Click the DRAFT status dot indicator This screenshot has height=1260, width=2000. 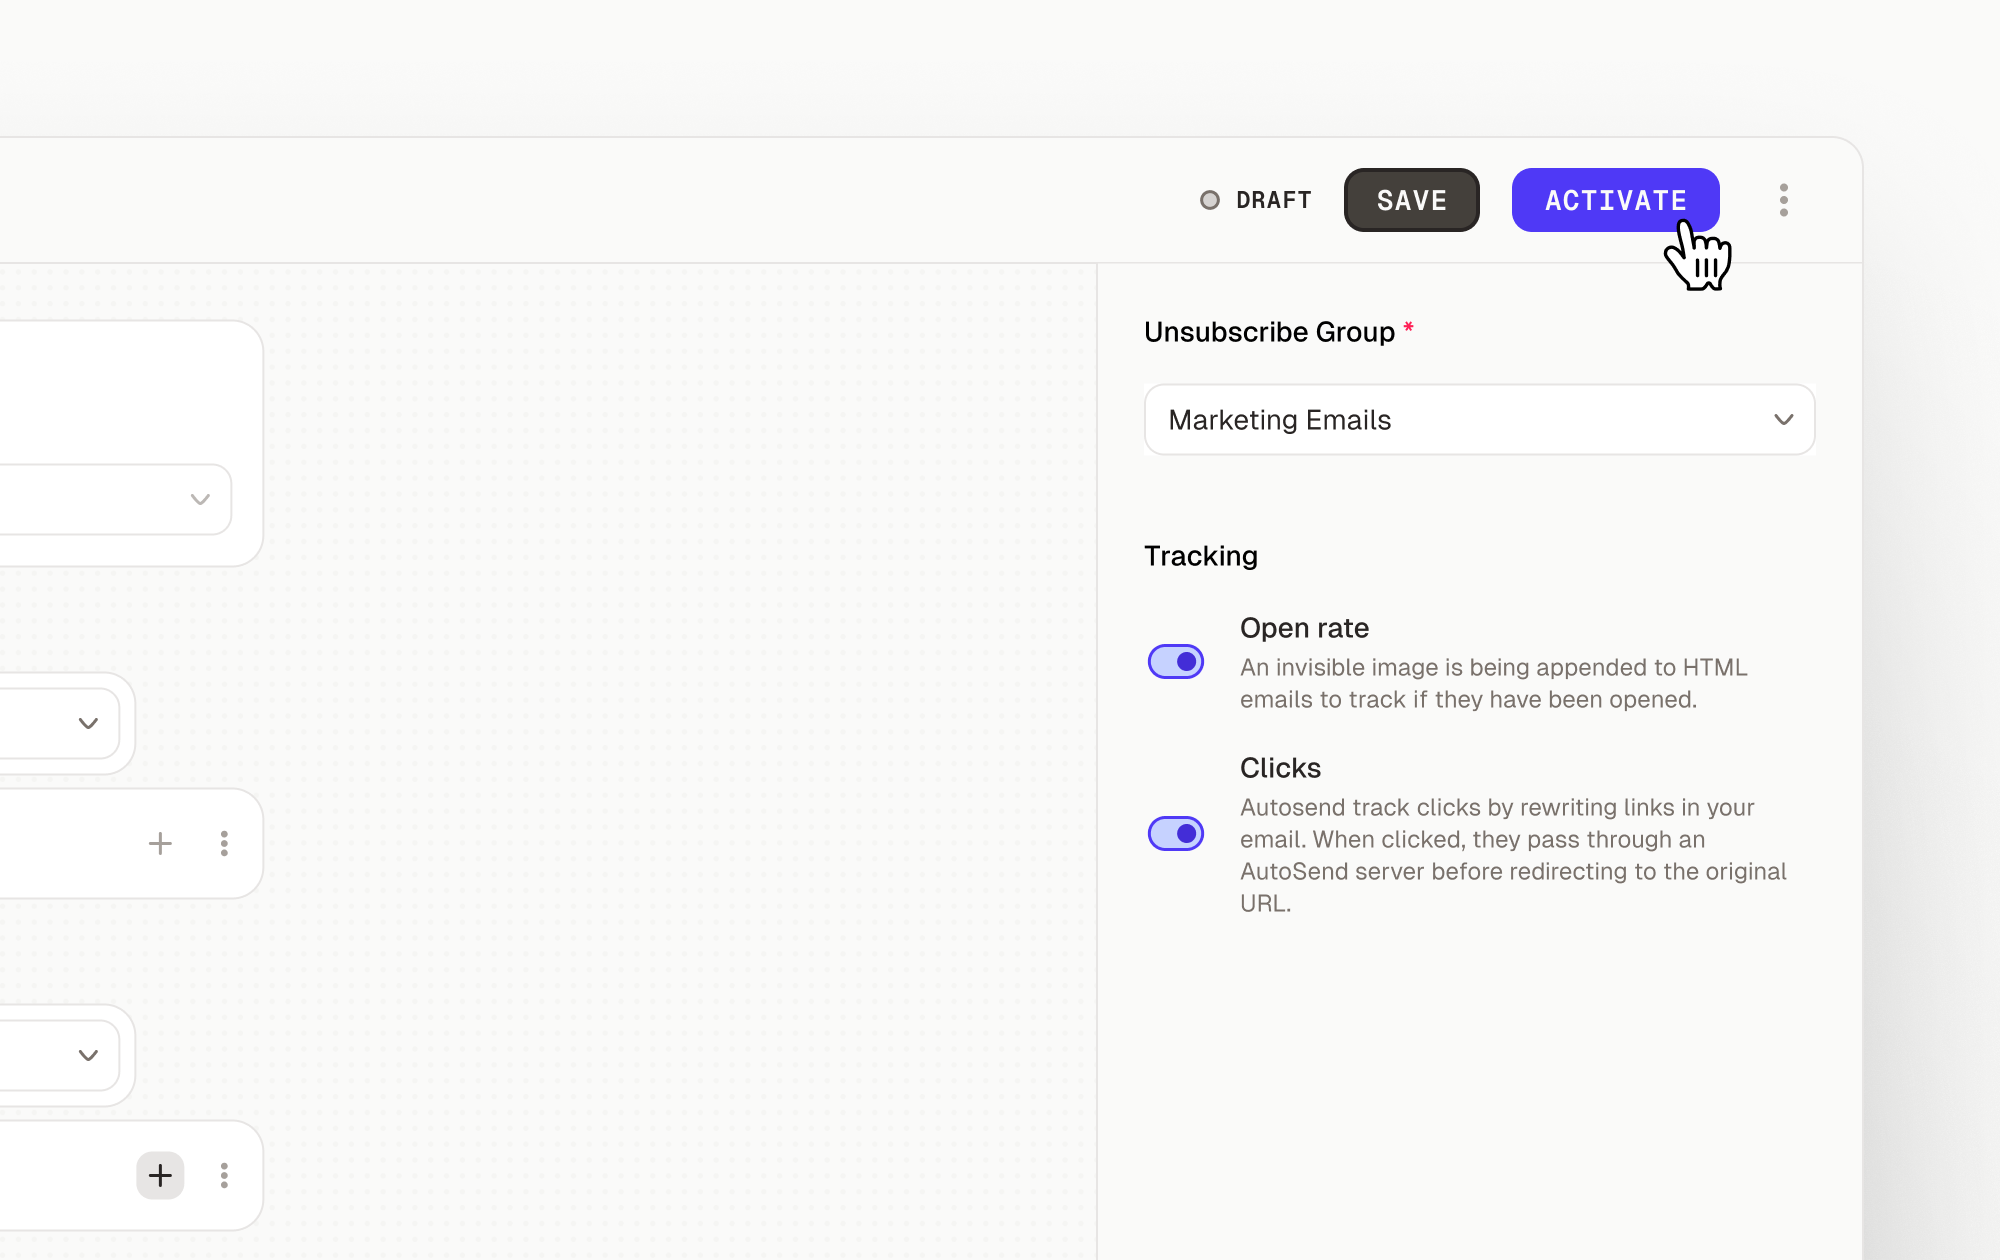tap(1210, 200)
